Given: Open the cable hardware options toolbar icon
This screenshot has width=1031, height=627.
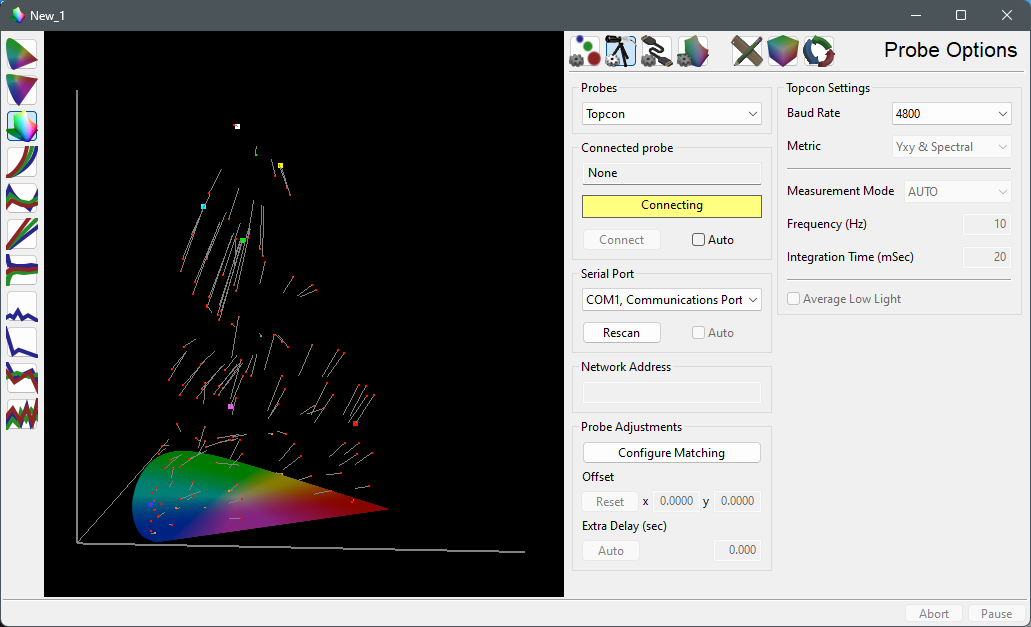Looking at the screenshot, I should tap(655, 50).
